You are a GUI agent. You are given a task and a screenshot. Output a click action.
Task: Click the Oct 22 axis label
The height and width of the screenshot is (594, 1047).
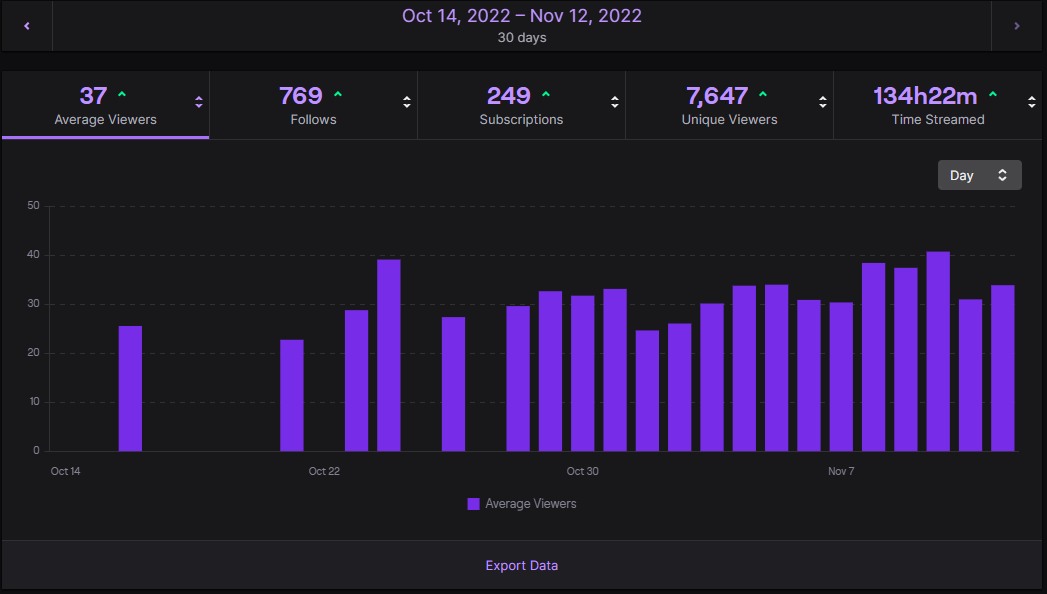[x=324, y=471]
